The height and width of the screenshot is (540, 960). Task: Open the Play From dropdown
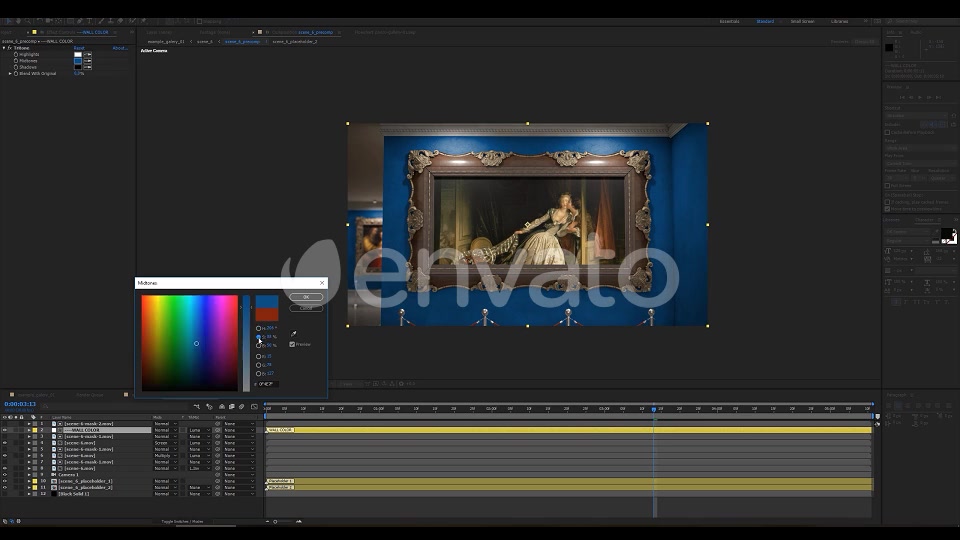point(920,163)
